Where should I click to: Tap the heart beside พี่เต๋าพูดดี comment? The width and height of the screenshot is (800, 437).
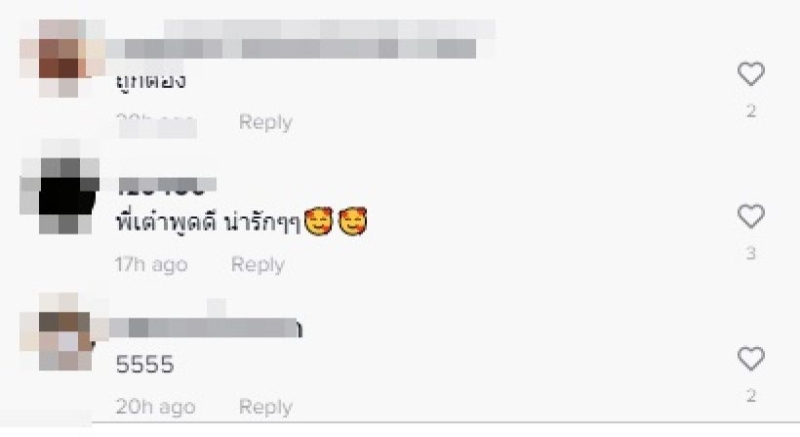click(751, 216)
